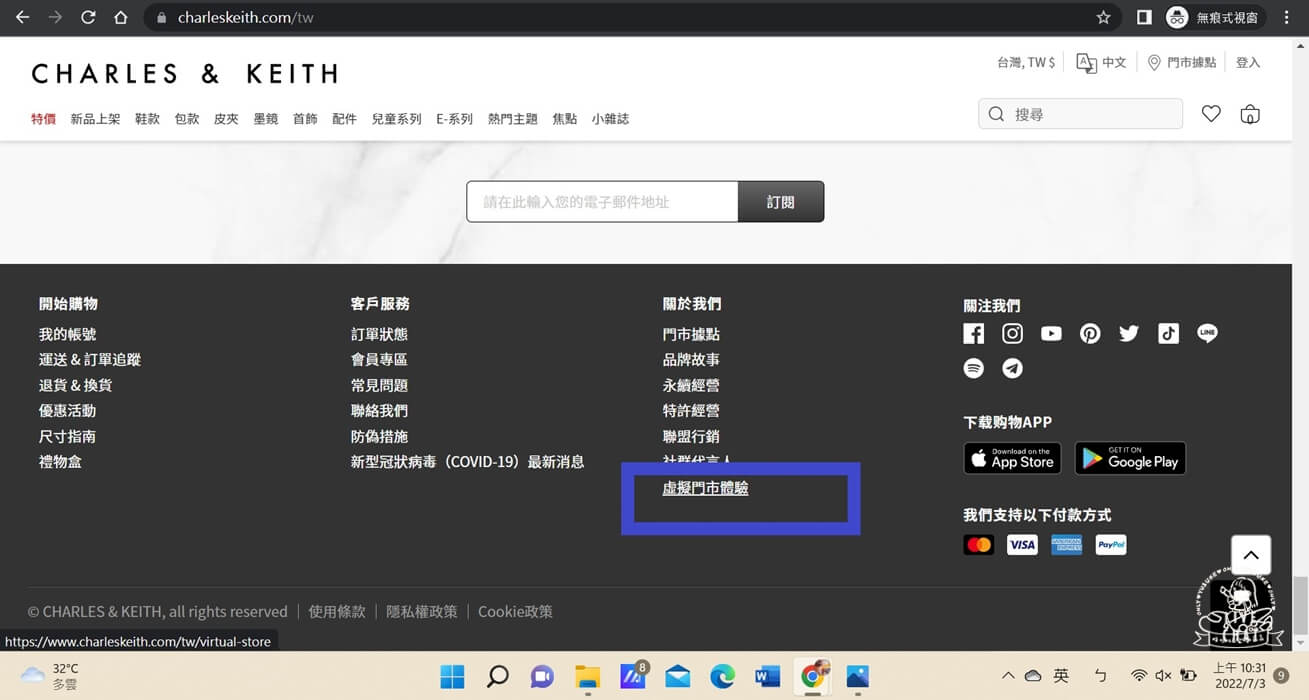The width and height of the screenshot is (1309, 700).
Task: Click the Pinterest icon
Action: [1090, 333]
